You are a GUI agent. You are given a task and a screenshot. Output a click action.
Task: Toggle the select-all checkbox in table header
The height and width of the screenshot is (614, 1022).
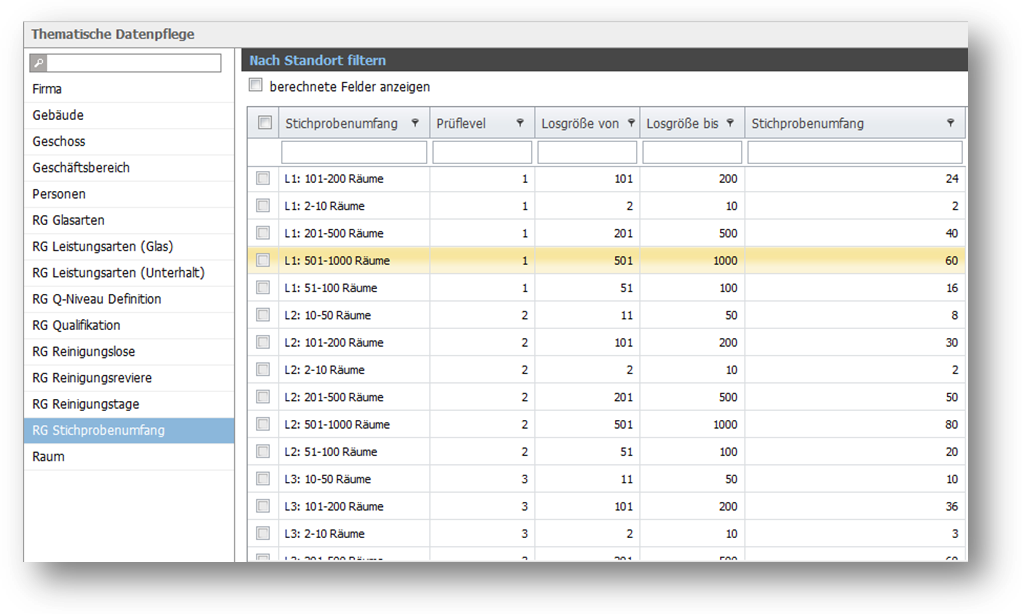[265, 123]
